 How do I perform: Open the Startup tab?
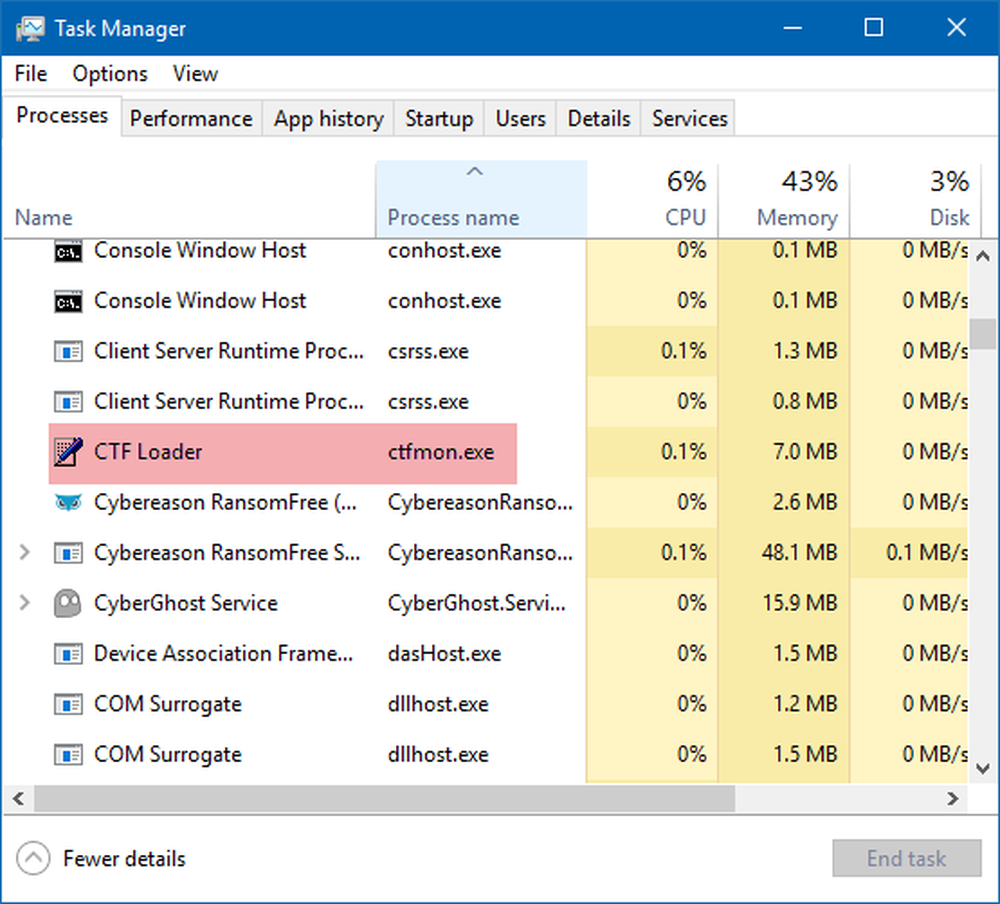[x=439, y=119]
